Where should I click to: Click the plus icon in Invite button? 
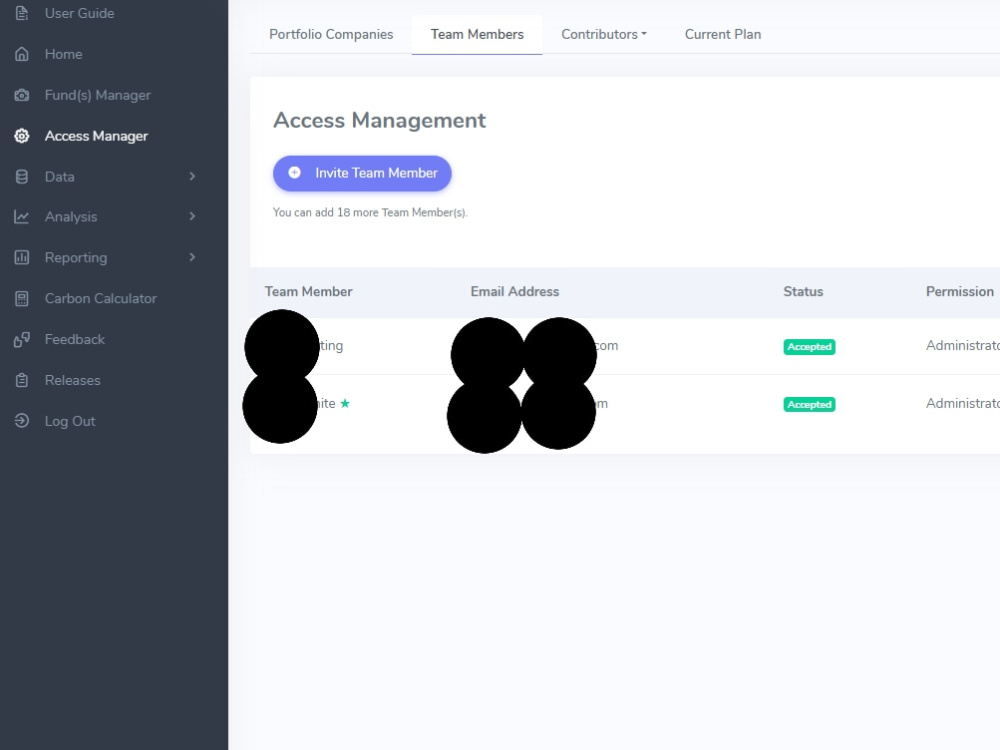[x=295, y=173]
